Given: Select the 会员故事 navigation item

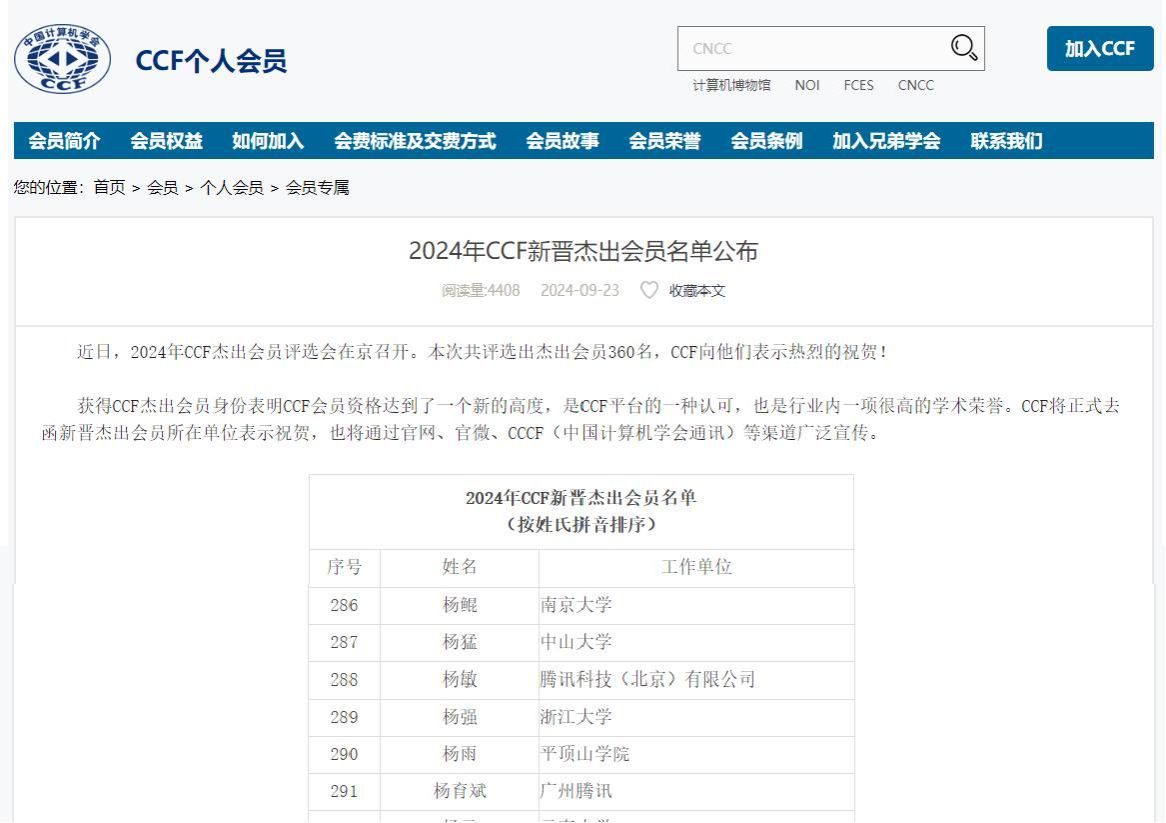Looking at the screenshot, I should [x=562, y=142].
